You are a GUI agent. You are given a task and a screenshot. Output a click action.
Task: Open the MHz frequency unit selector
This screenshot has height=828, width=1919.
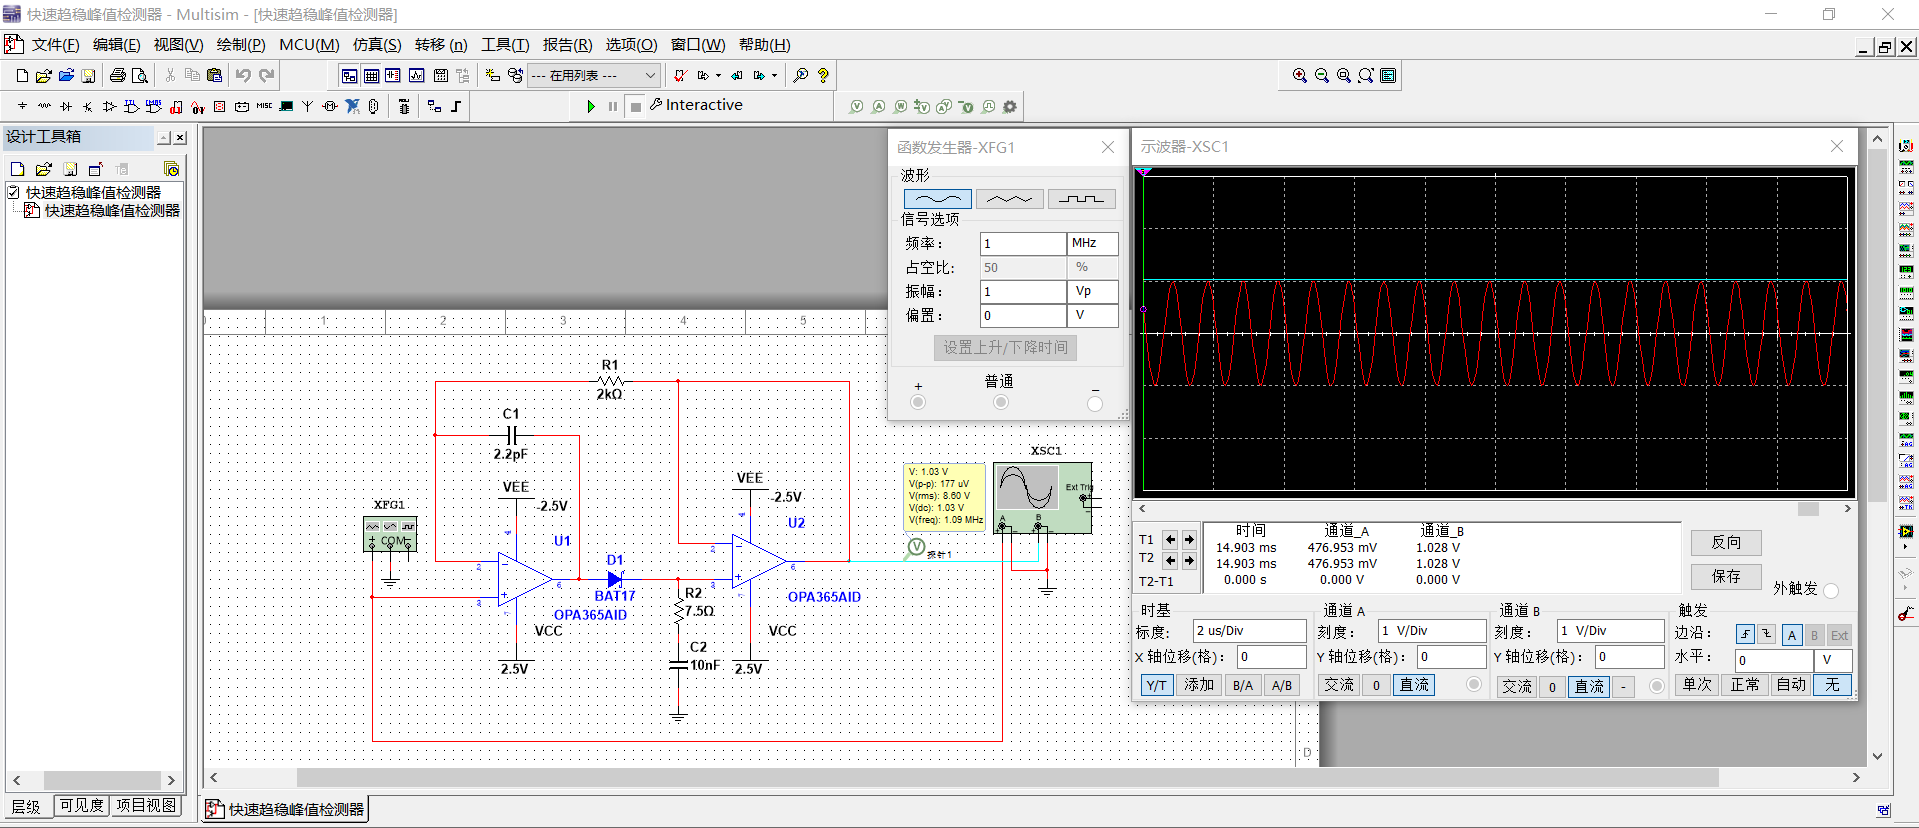[x=1092, y=243]
